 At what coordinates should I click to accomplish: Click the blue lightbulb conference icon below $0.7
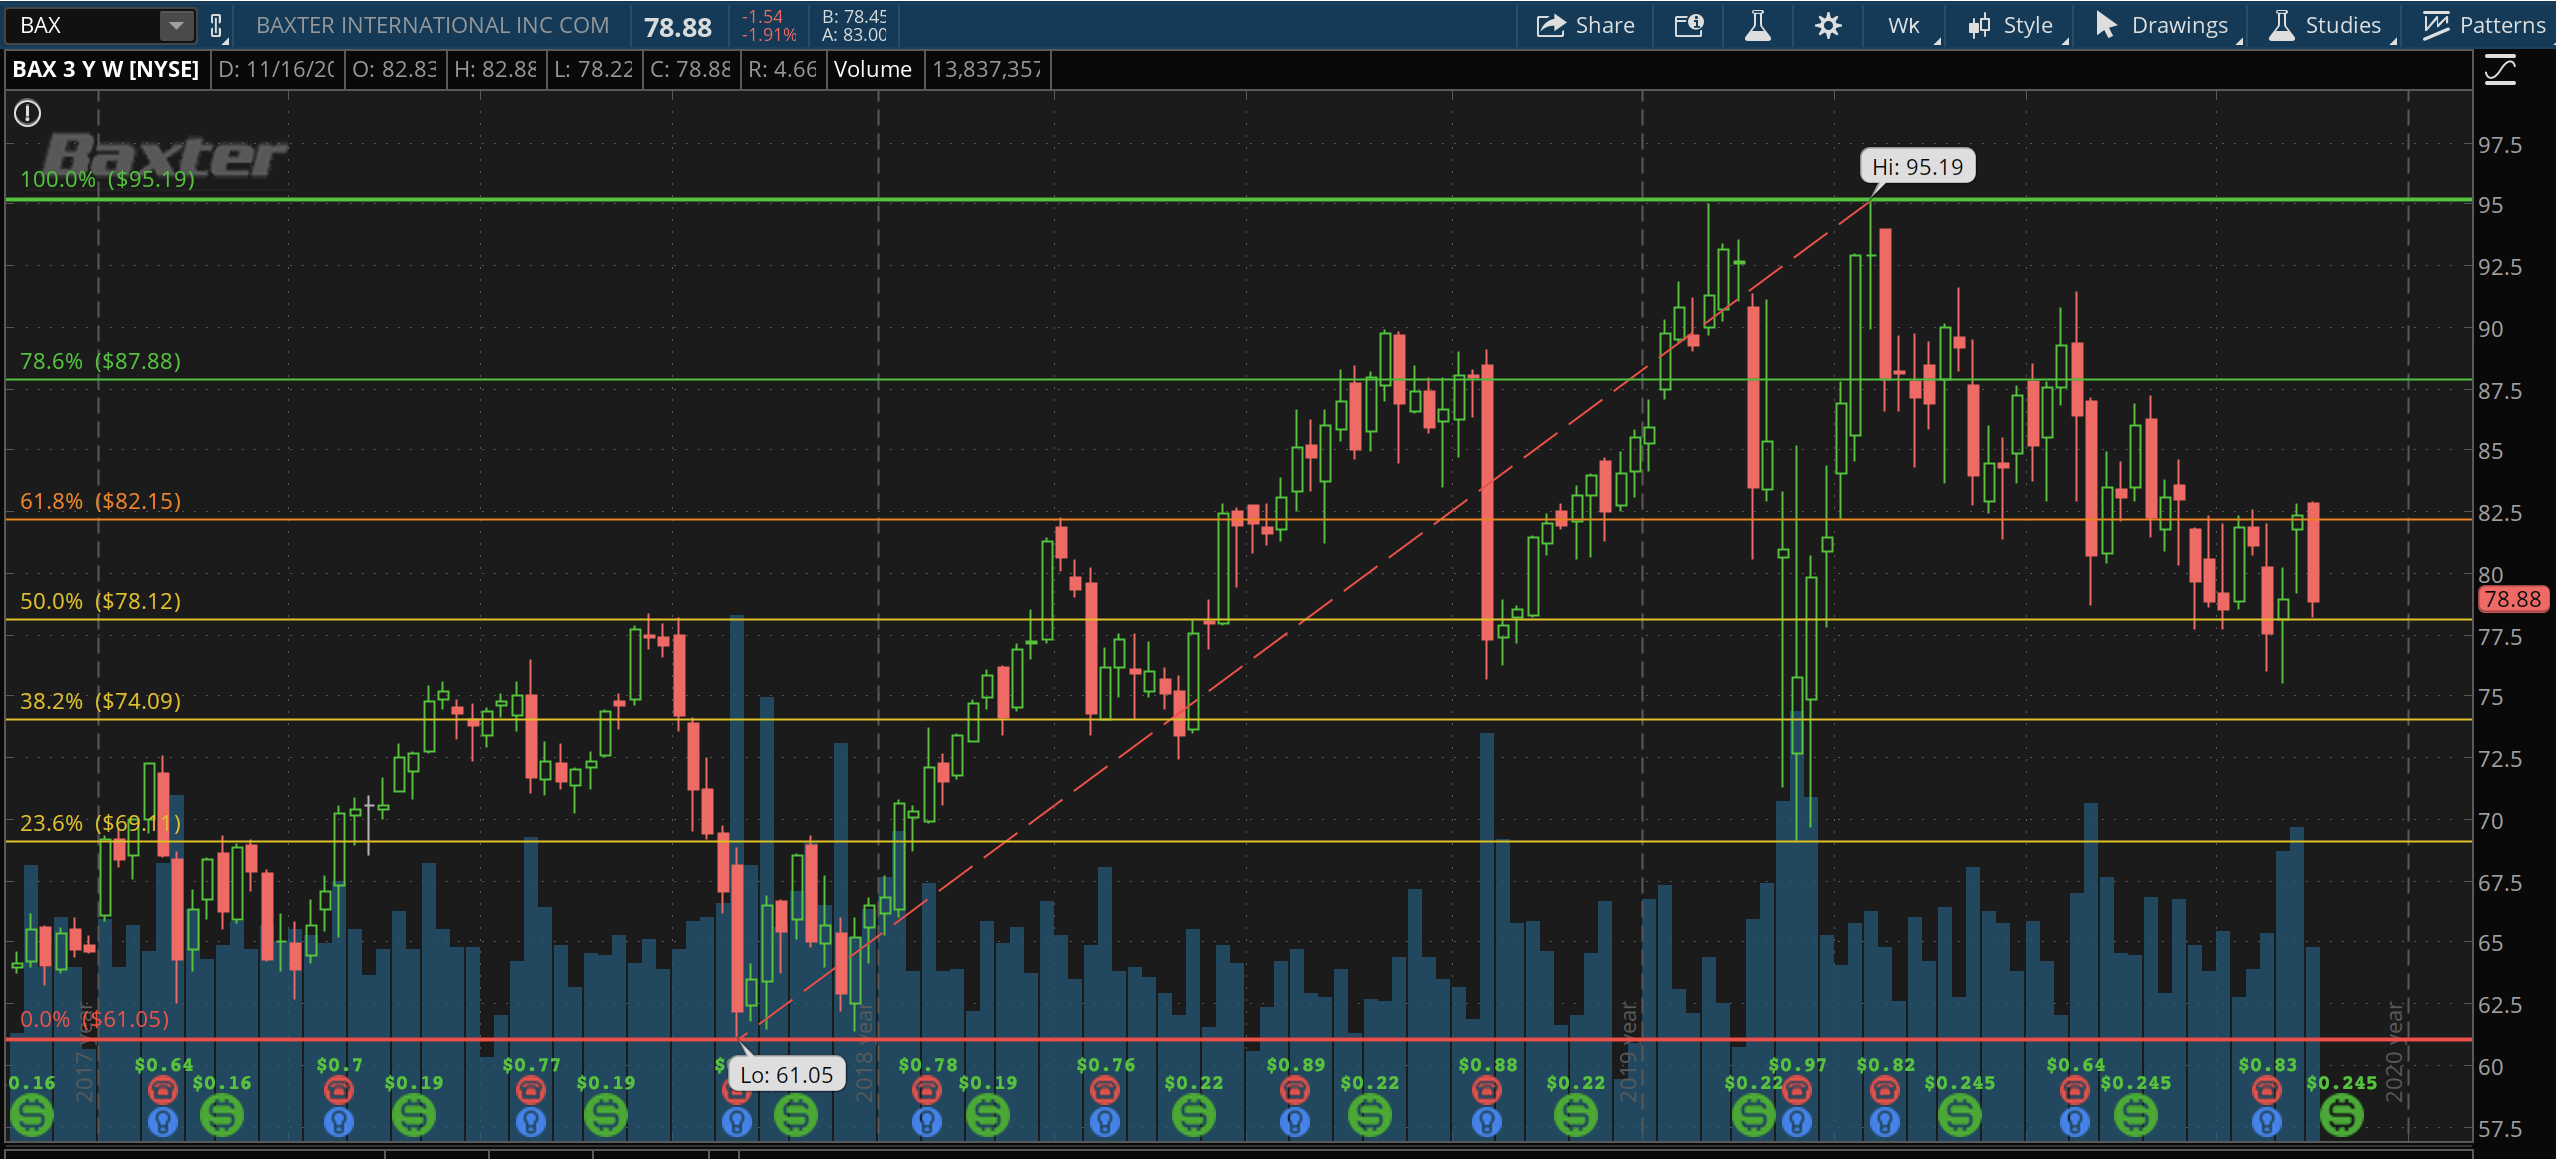pos(339,1122)
